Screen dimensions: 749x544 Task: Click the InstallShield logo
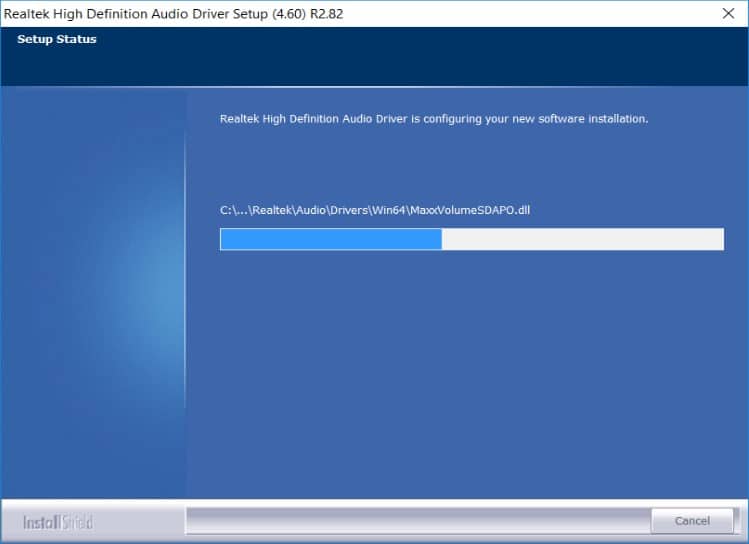pos(56,522)
